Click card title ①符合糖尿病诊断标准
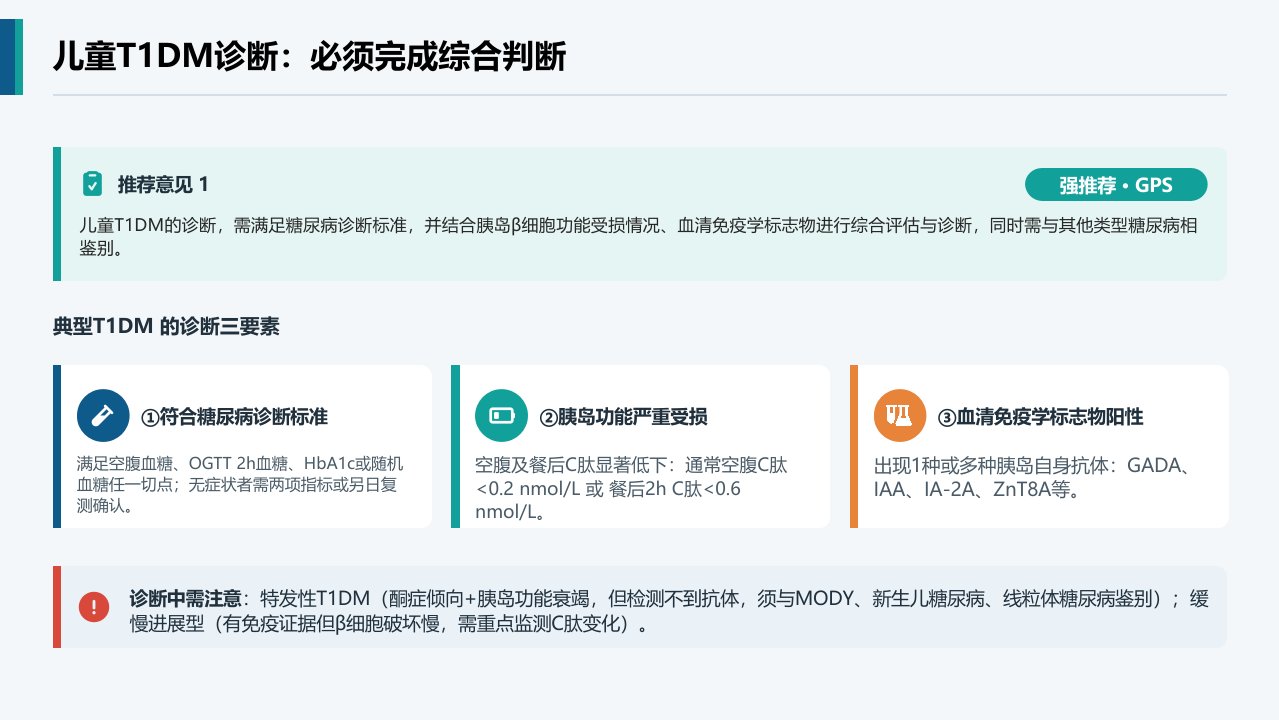This screenshot has height=720, width=1279. (234, 416)
